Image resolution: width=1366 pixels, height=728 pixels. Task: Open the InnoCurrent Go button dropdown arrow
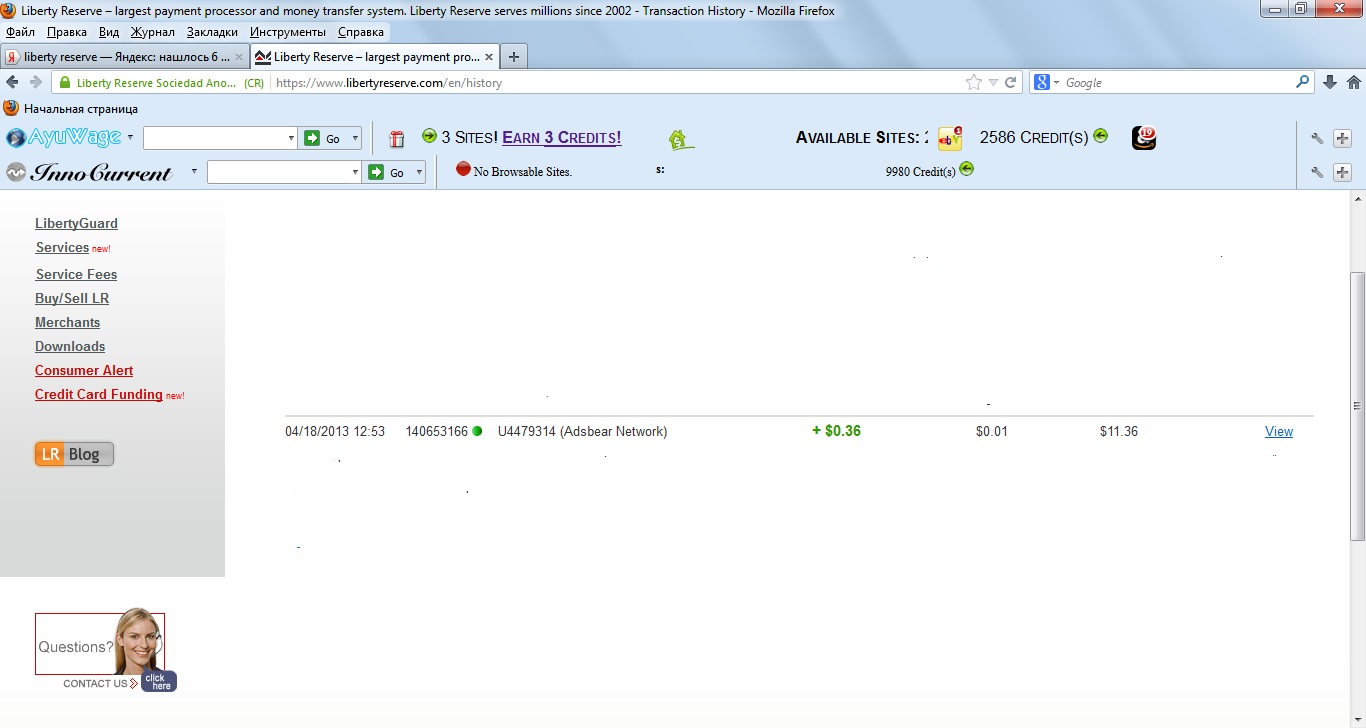pyautogui.click(x=418, y=173)
